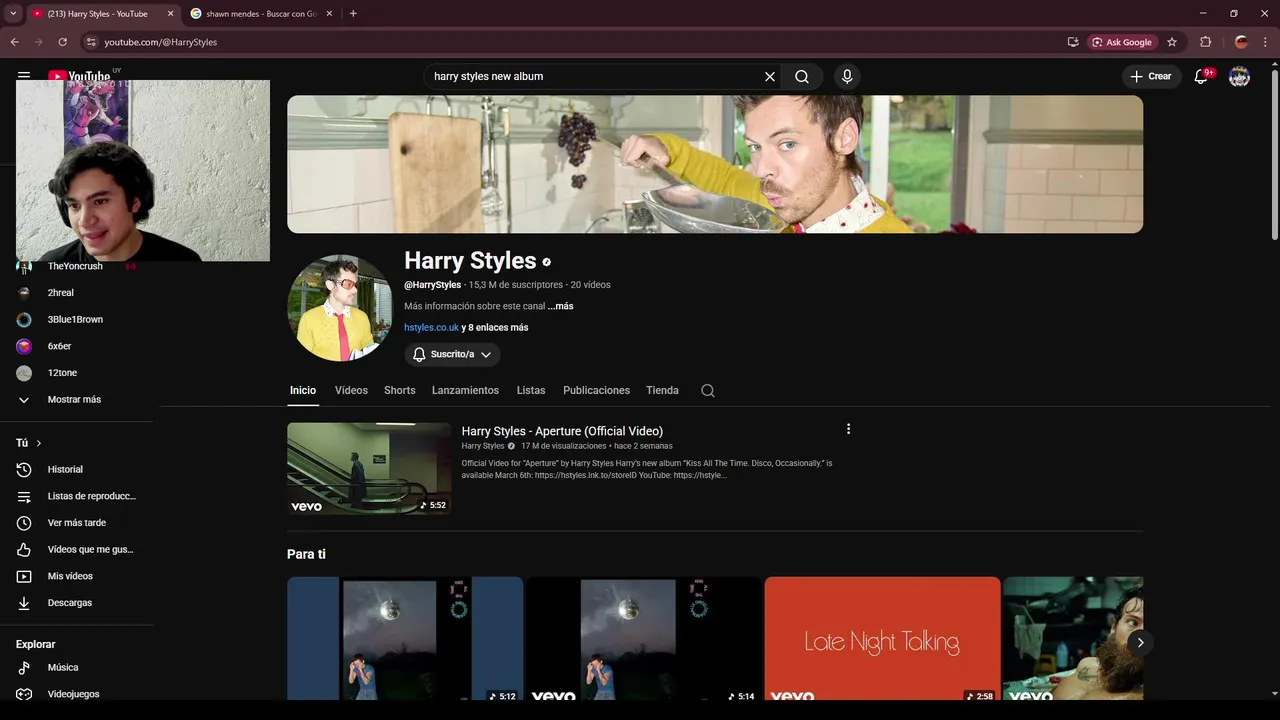Play the Aperture official video thumbnail
Image resolution: width=1280 pixels, height=720 pixels.
coord(369,468)
